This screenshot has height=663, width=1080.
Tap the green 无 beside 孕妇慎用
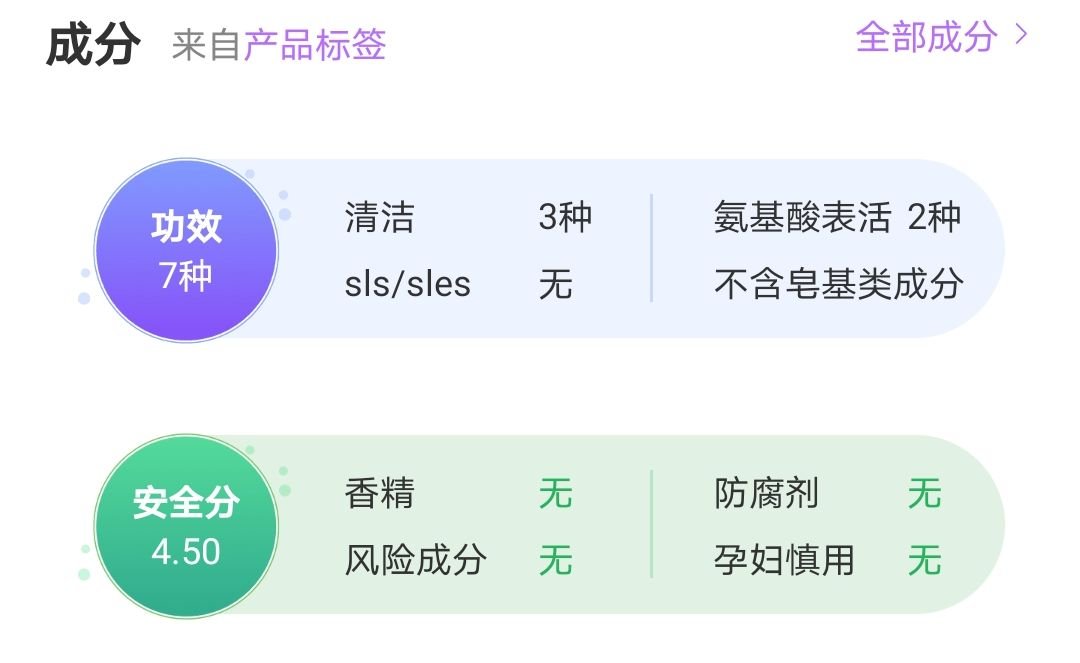925,560
